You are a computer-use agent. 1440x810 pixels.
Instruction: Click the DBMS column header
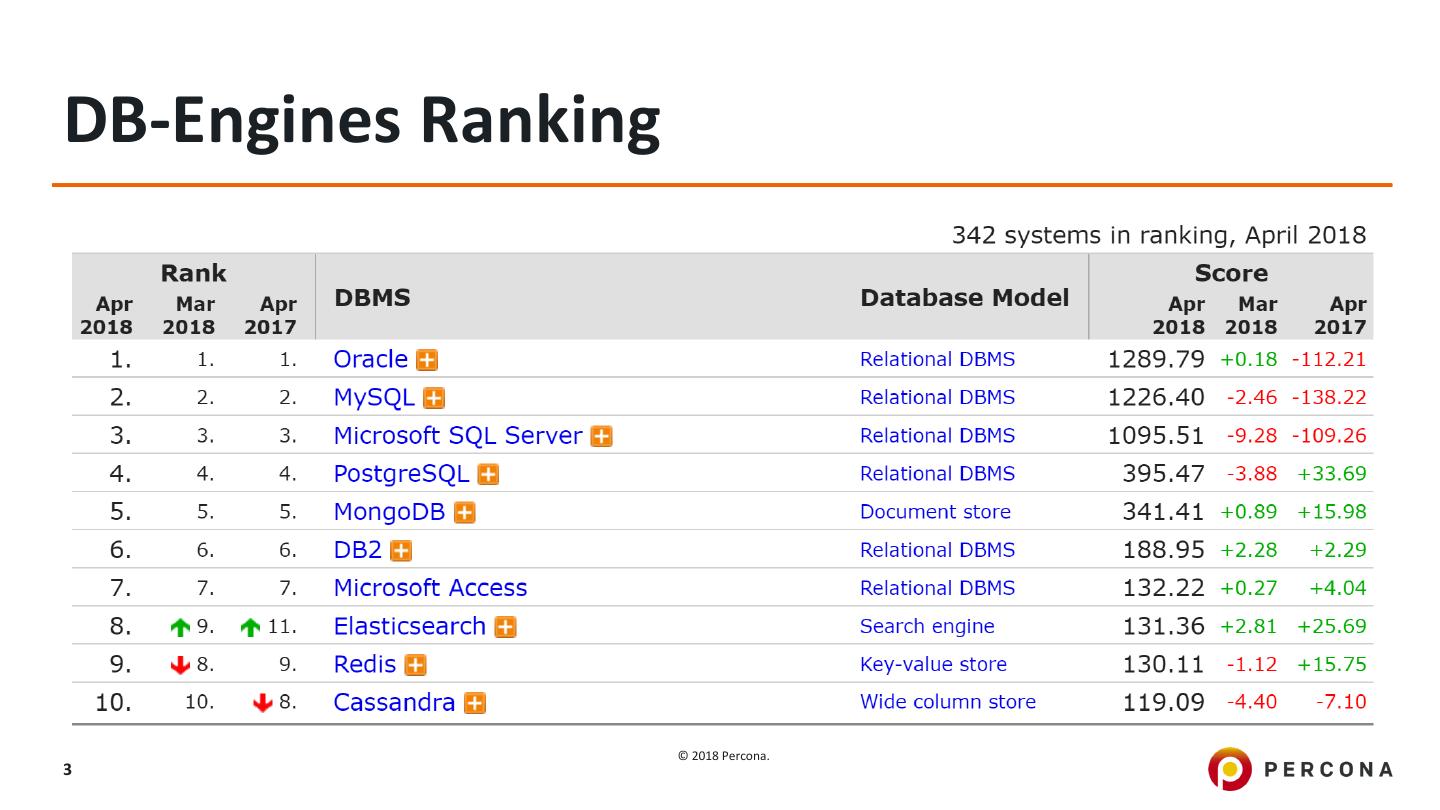(x=372, y=298)
